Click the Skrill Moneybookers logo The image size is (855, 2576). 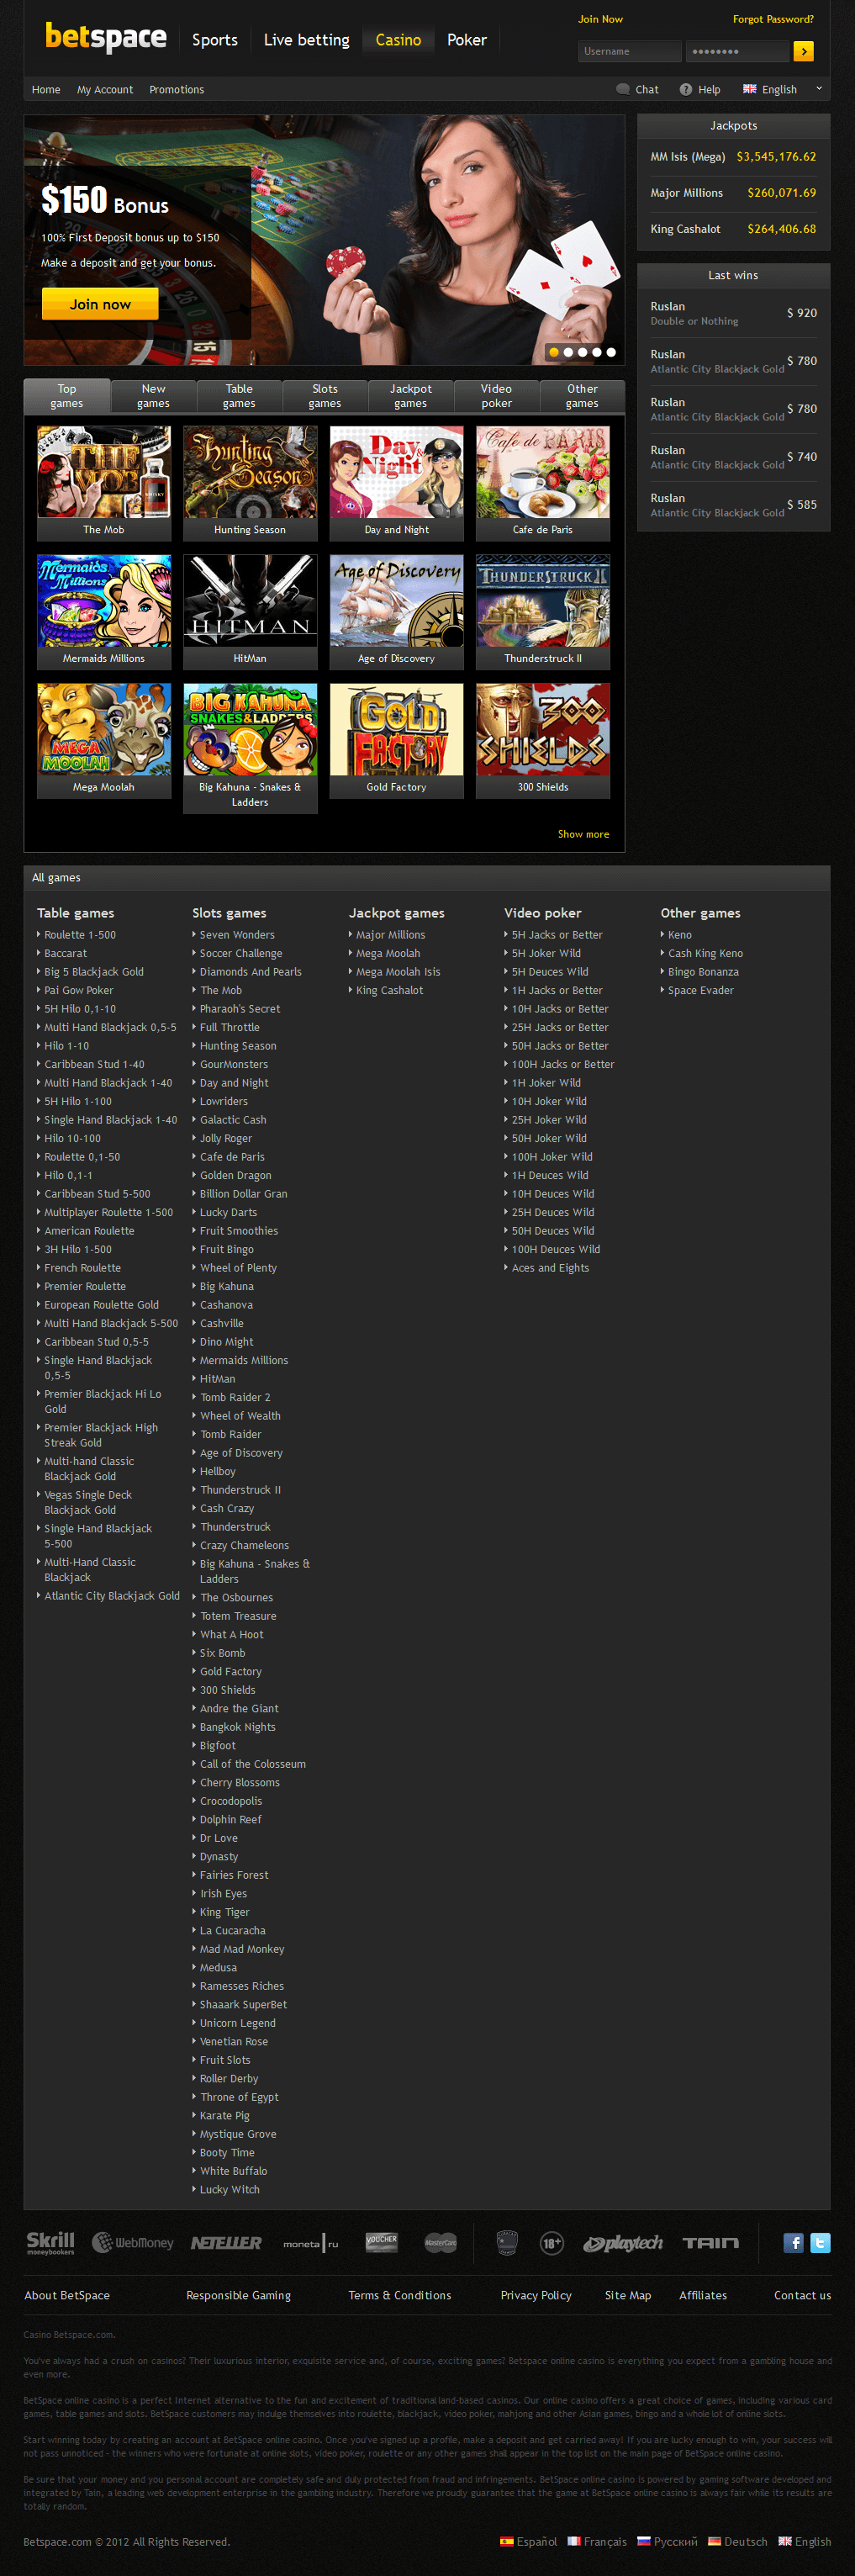coord(50,2242)
